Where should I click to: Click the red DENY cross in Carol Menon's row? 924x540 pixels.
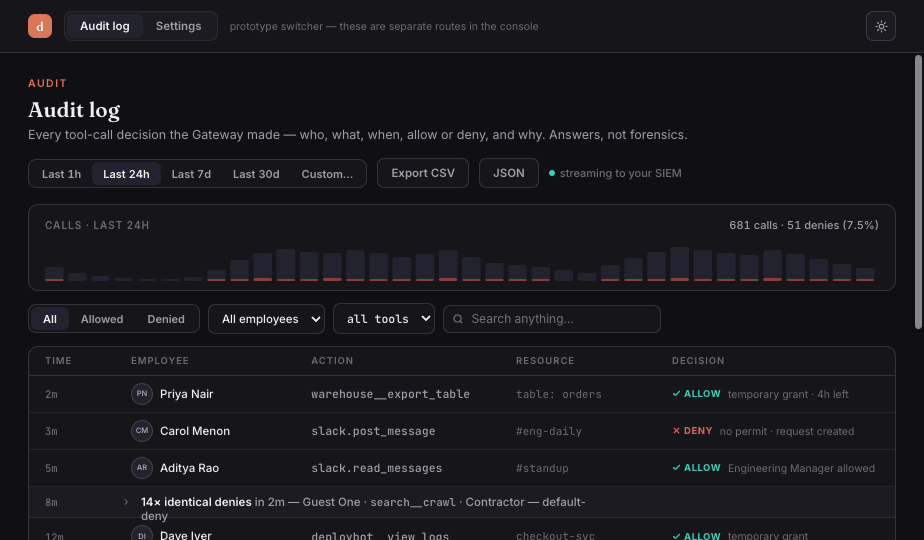[x=676, y=431]
